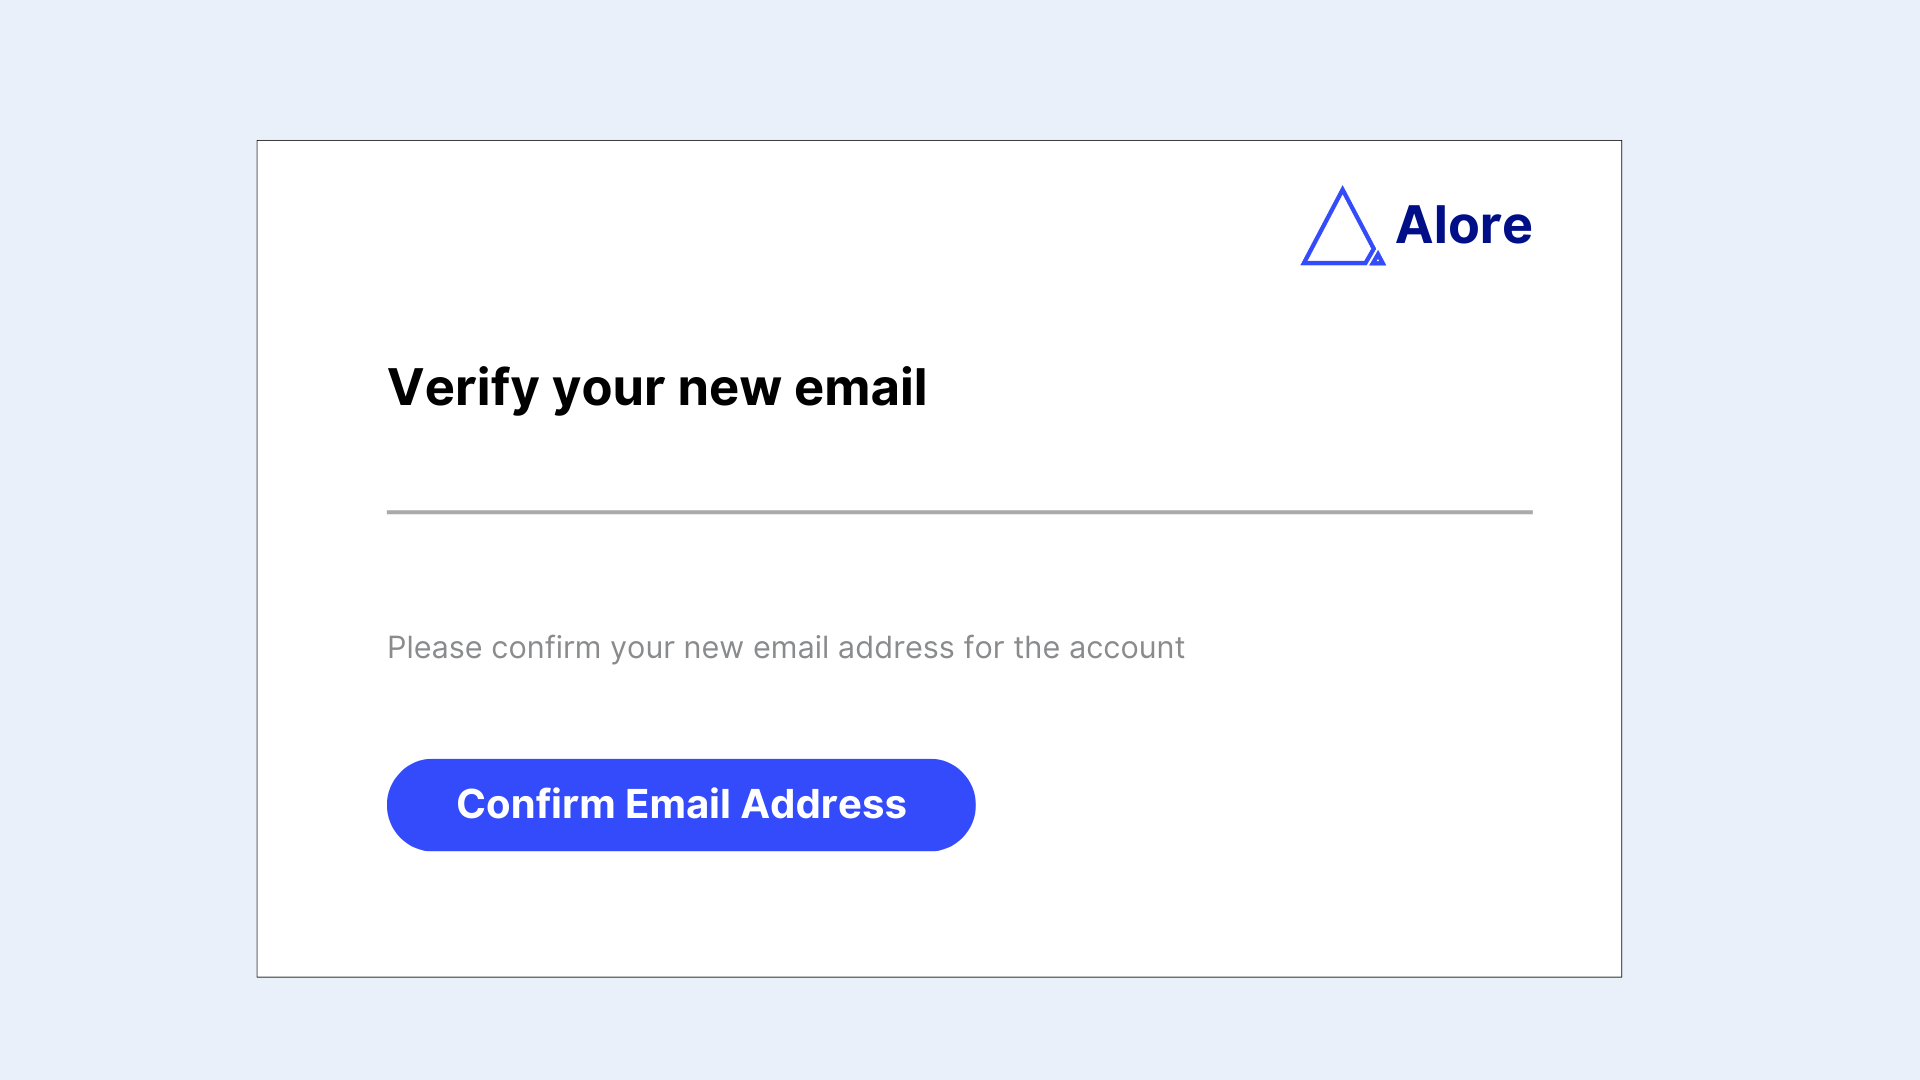Viewport: 1920px width, 1080px height.
Task: Select the Verify your new email heading
Action: 657,388
